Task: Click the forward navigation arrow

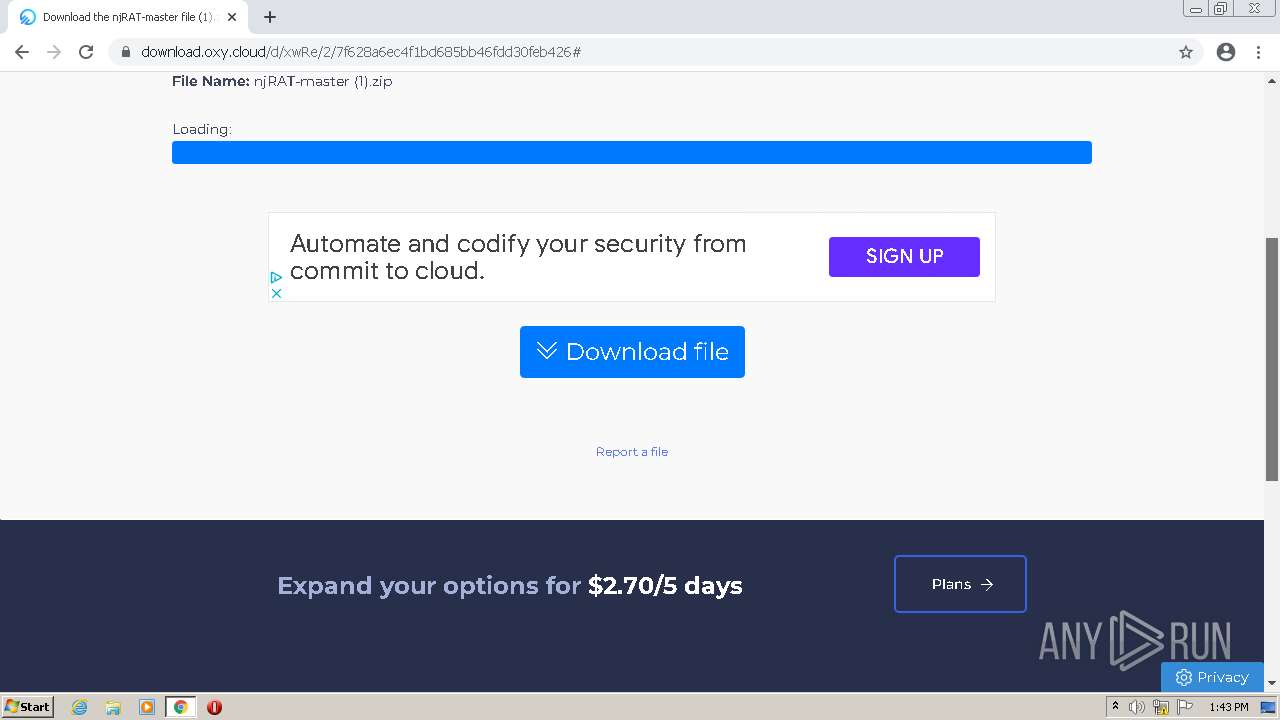Action: (54, 52)
